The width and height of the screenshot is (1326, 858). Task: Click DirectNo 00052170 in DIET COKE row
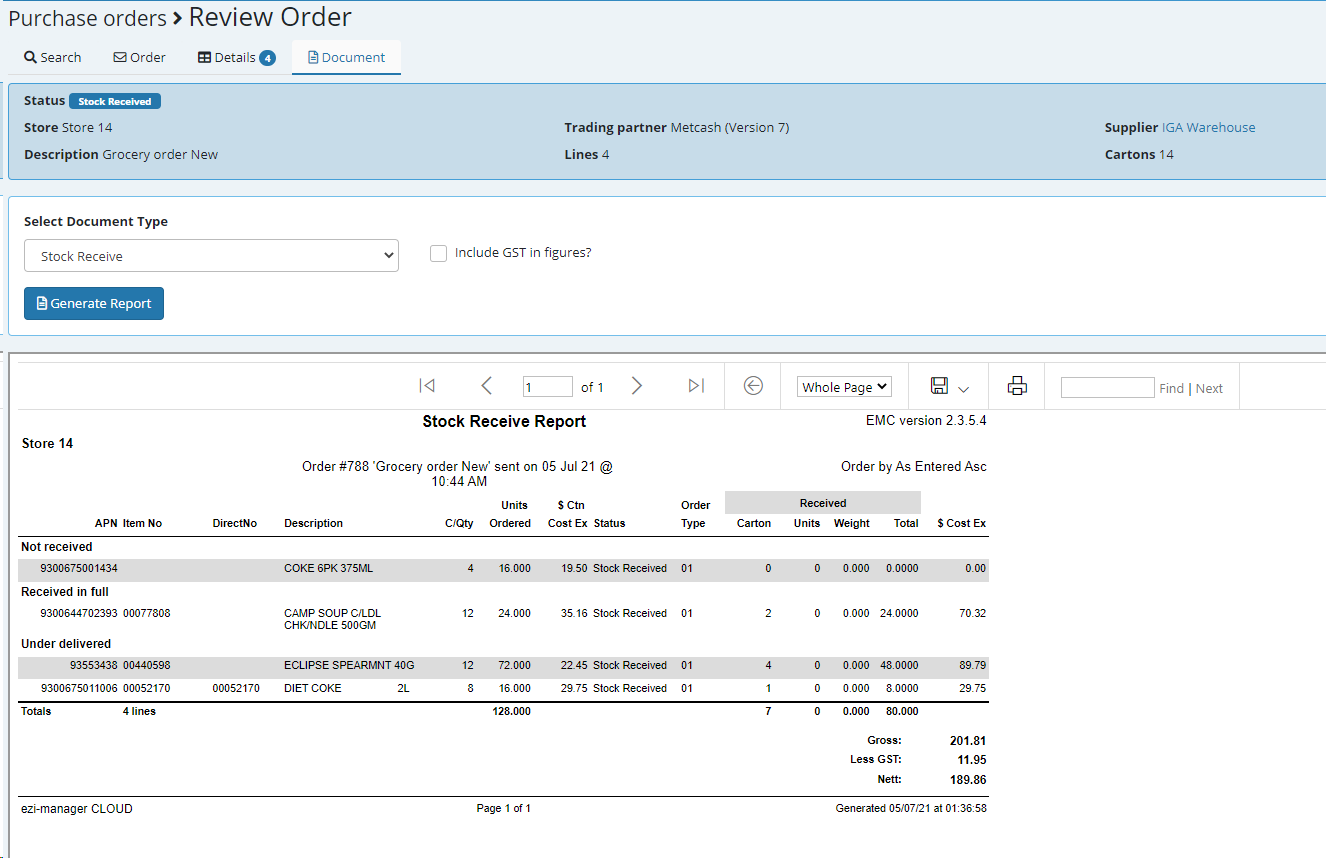235,688
